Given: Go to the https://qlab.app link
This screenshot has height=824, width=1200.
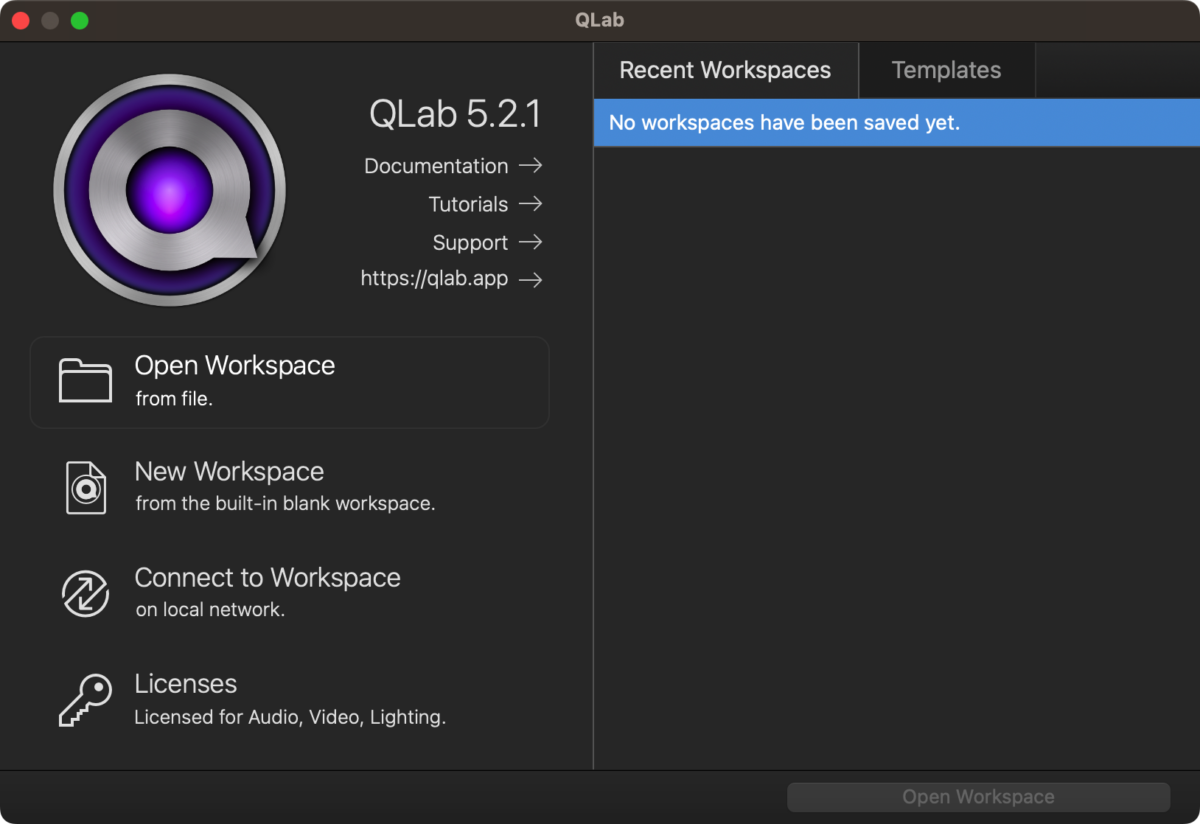Looking at the screenshot, I should pyautogui.click(x=434, y=279).
